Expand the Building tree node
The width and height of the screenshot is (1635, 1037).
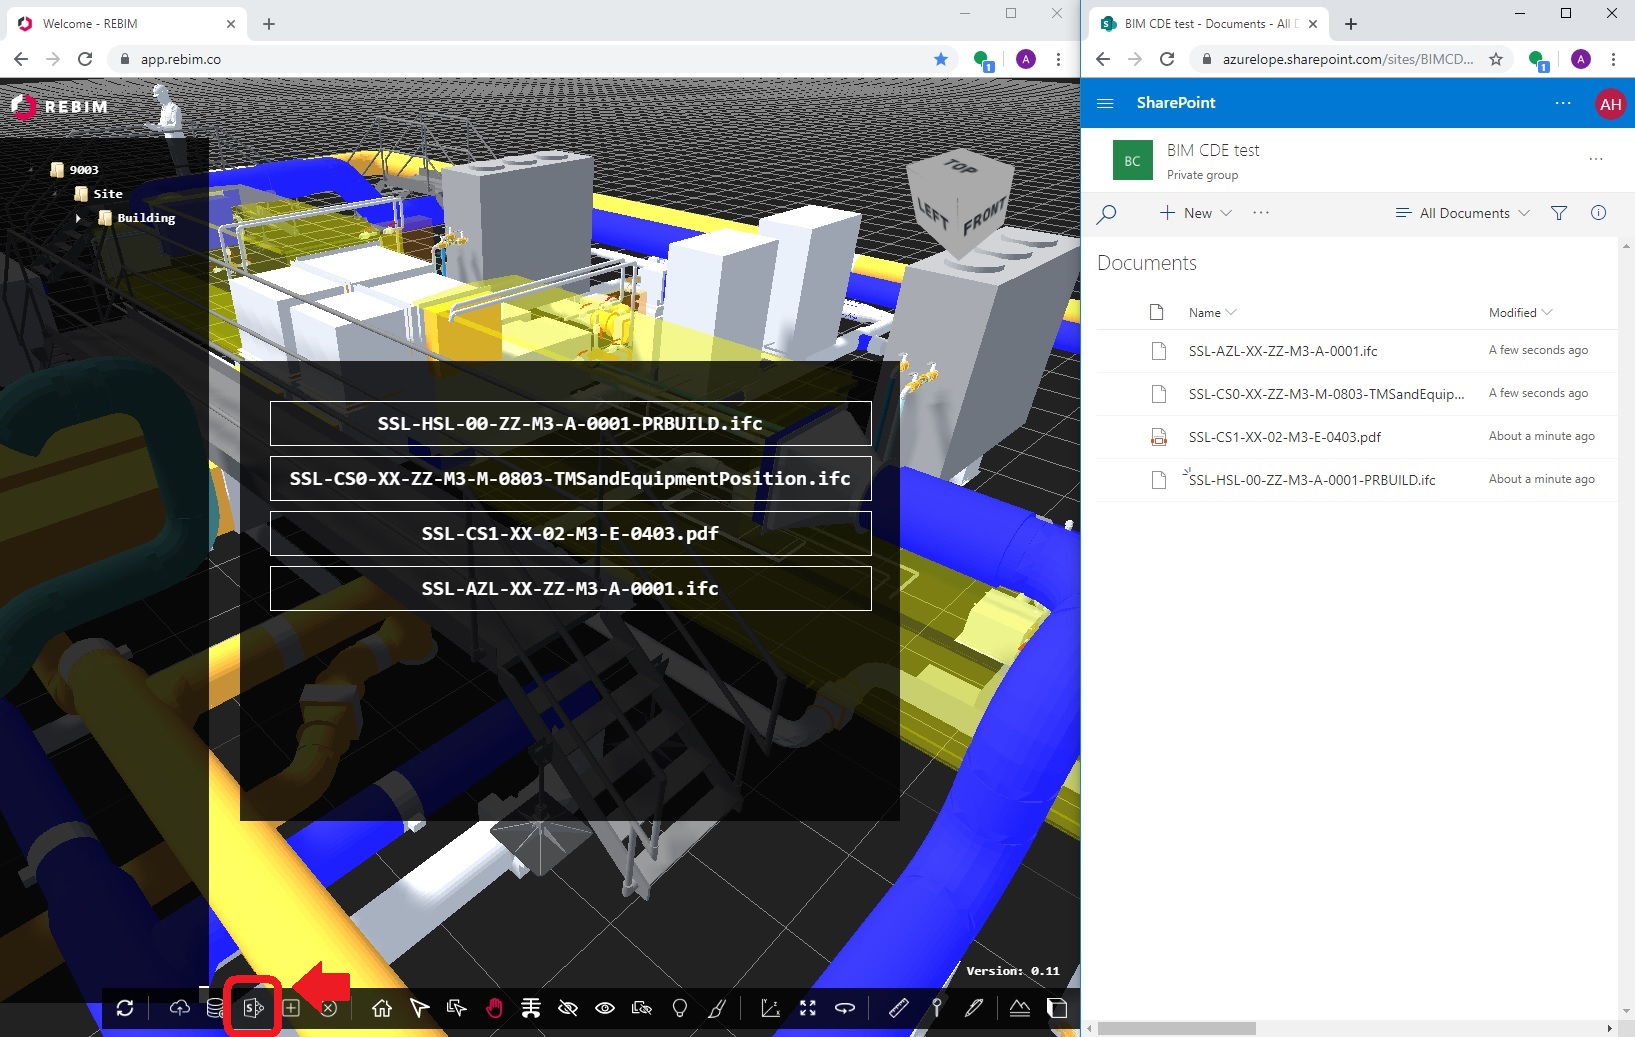click(79, 218)
